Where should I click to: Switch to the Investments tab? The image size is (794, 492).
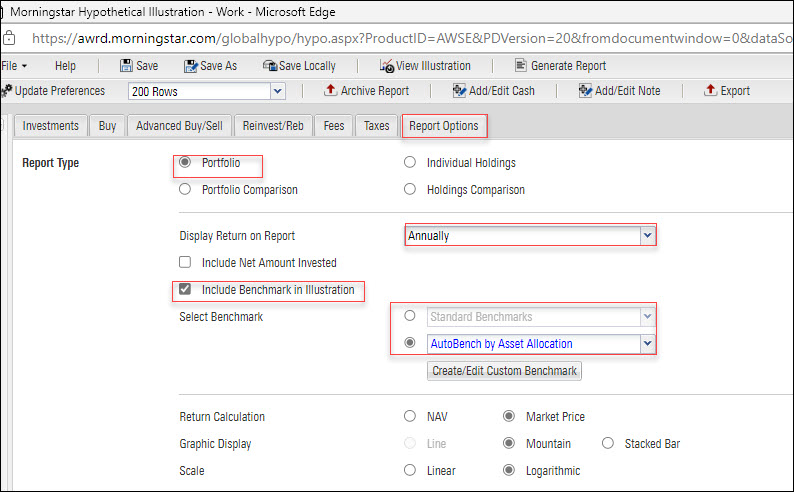click(x=51, y=126)
